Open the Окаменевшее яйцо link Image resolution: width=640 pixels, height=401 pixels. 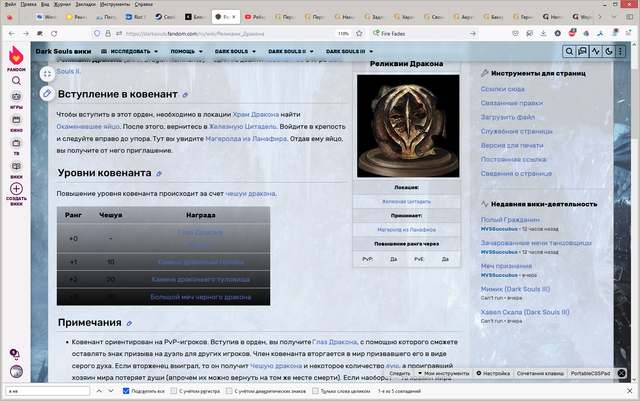point(88,127)
